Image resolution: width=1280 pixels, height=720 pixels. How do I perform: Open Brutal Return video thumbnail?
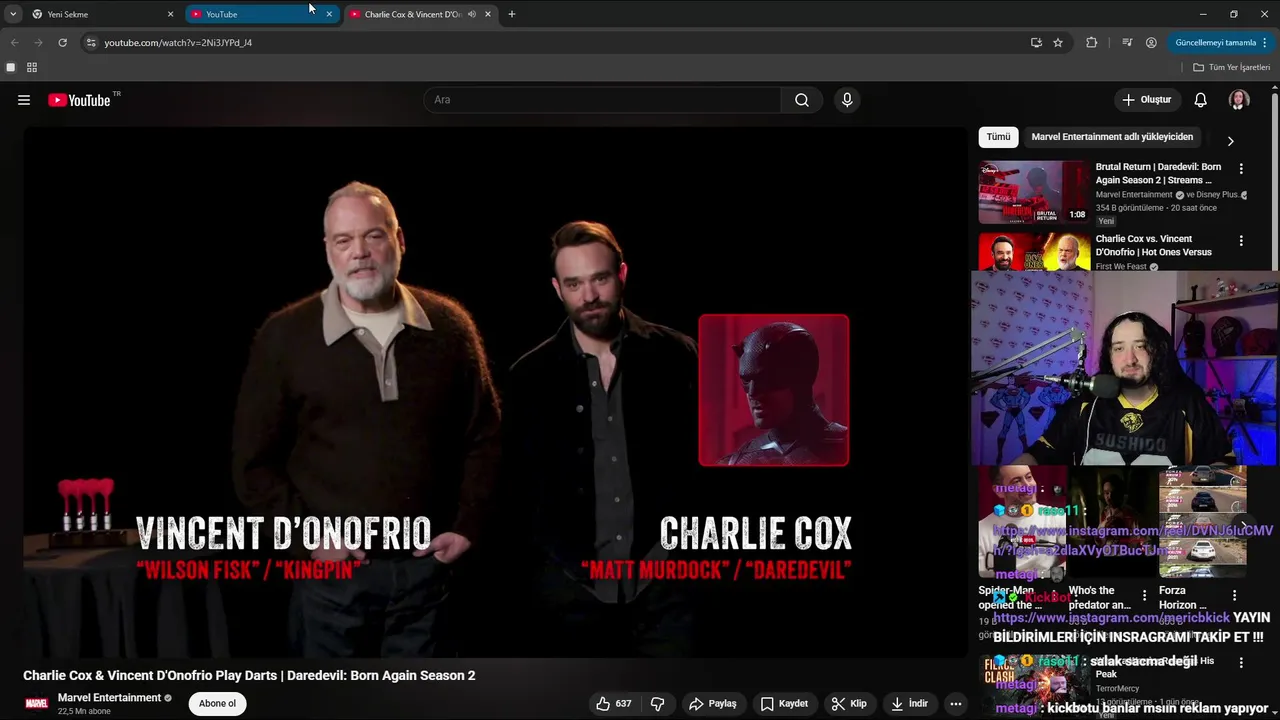tap(1034, 193)
